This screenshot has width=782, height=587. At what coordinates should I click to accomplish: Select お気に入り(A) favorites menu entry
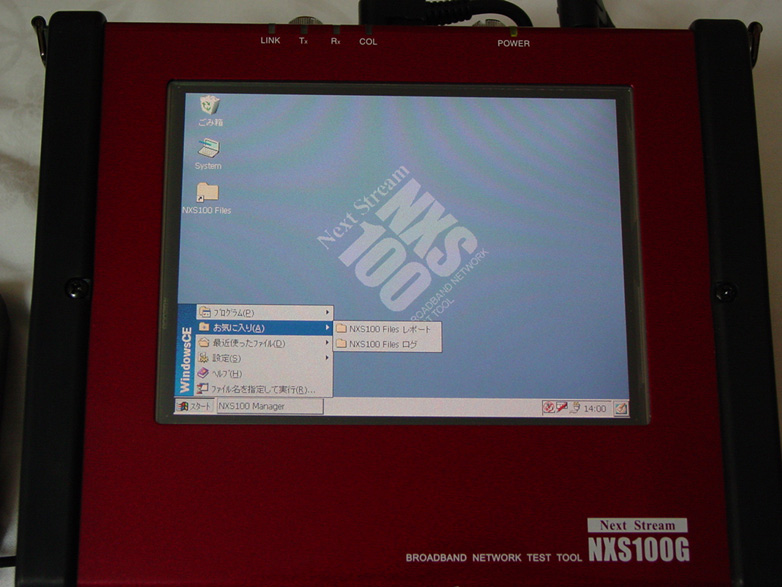[x=264, y=328]
